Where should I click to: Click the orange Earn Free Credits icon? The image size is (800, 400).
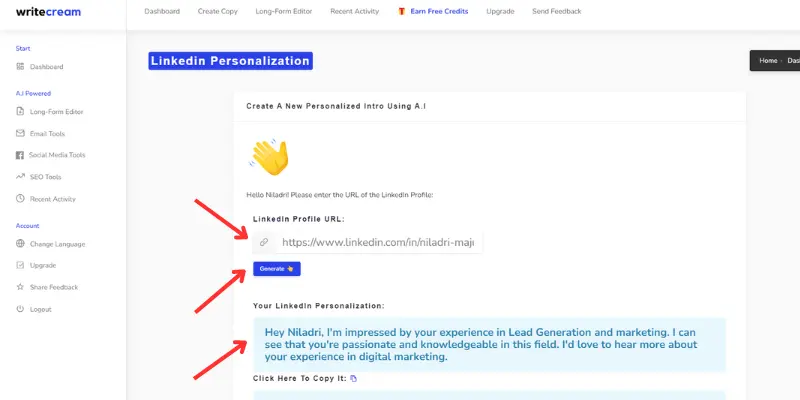tap(402, 11)
